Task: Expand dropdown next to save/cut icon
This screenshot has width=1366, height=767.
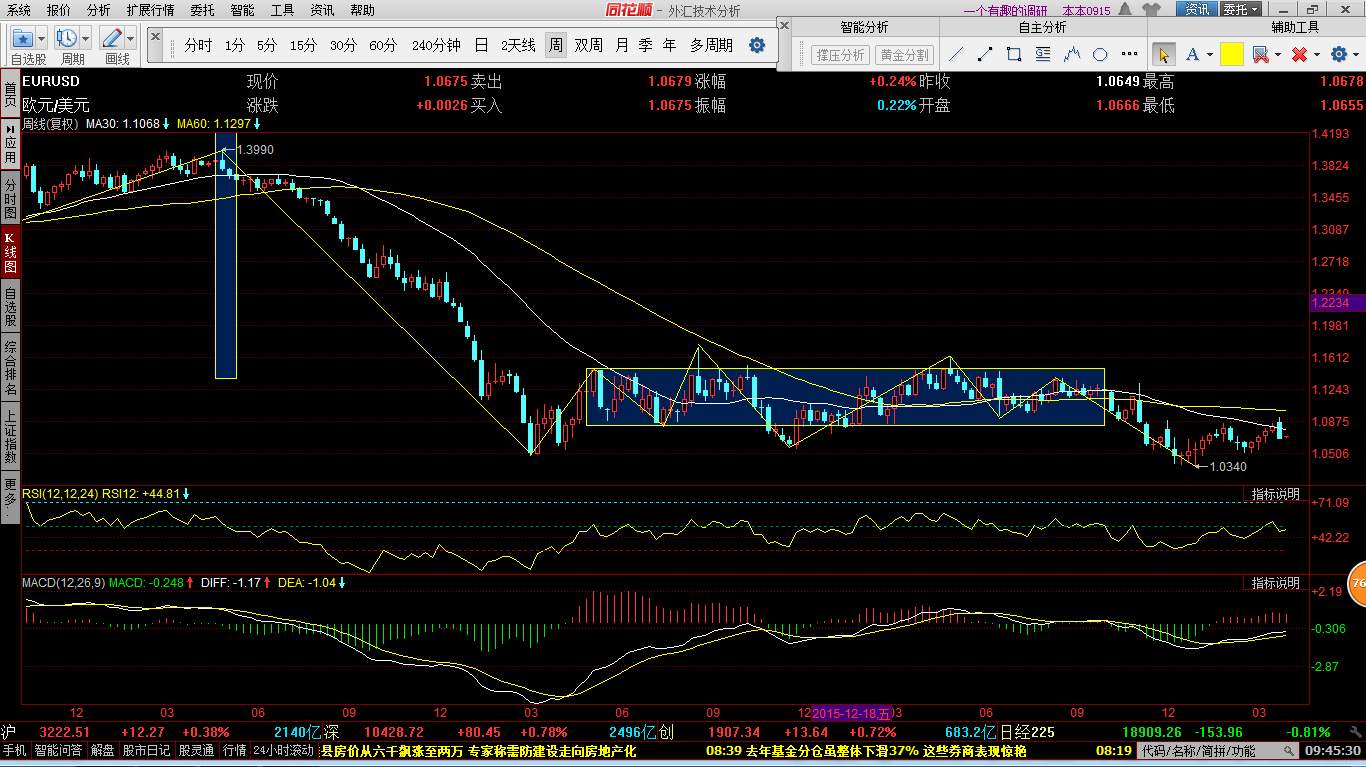Action: click(1278, 55)
